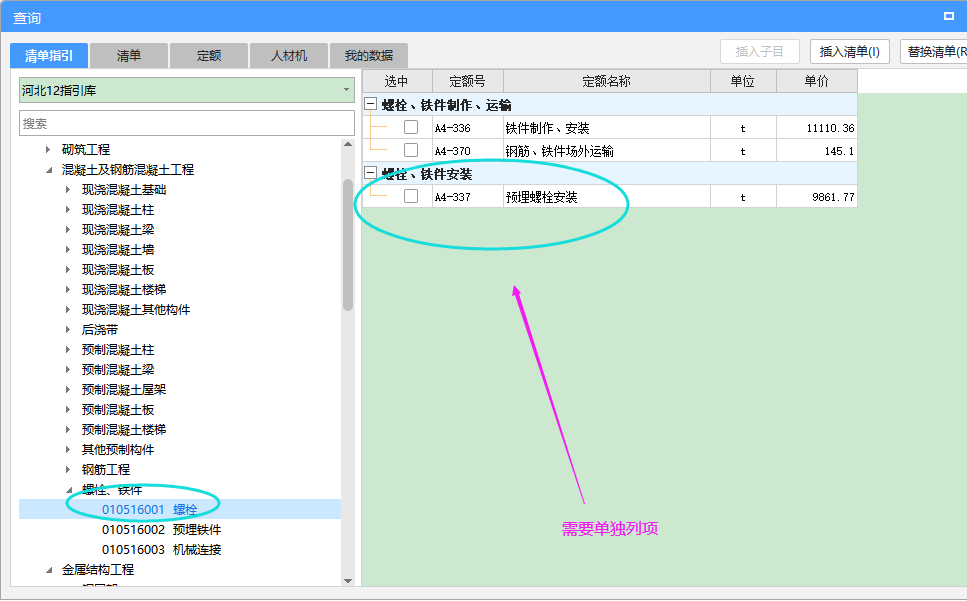Click the 插入清单(I) button
This screenshot has height=601, width=967.
[x=849, y=52]
